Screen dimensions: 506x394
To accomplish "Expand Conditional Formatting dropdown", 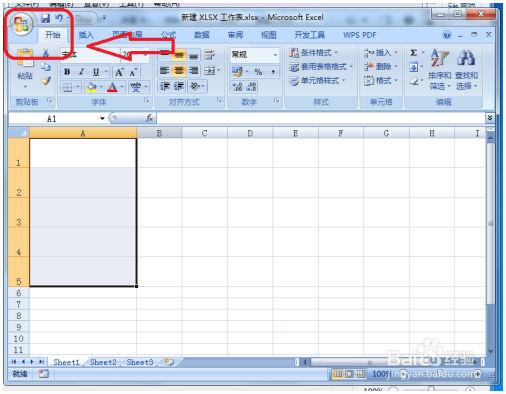I will pyautogui.click(x=314, y=53).
